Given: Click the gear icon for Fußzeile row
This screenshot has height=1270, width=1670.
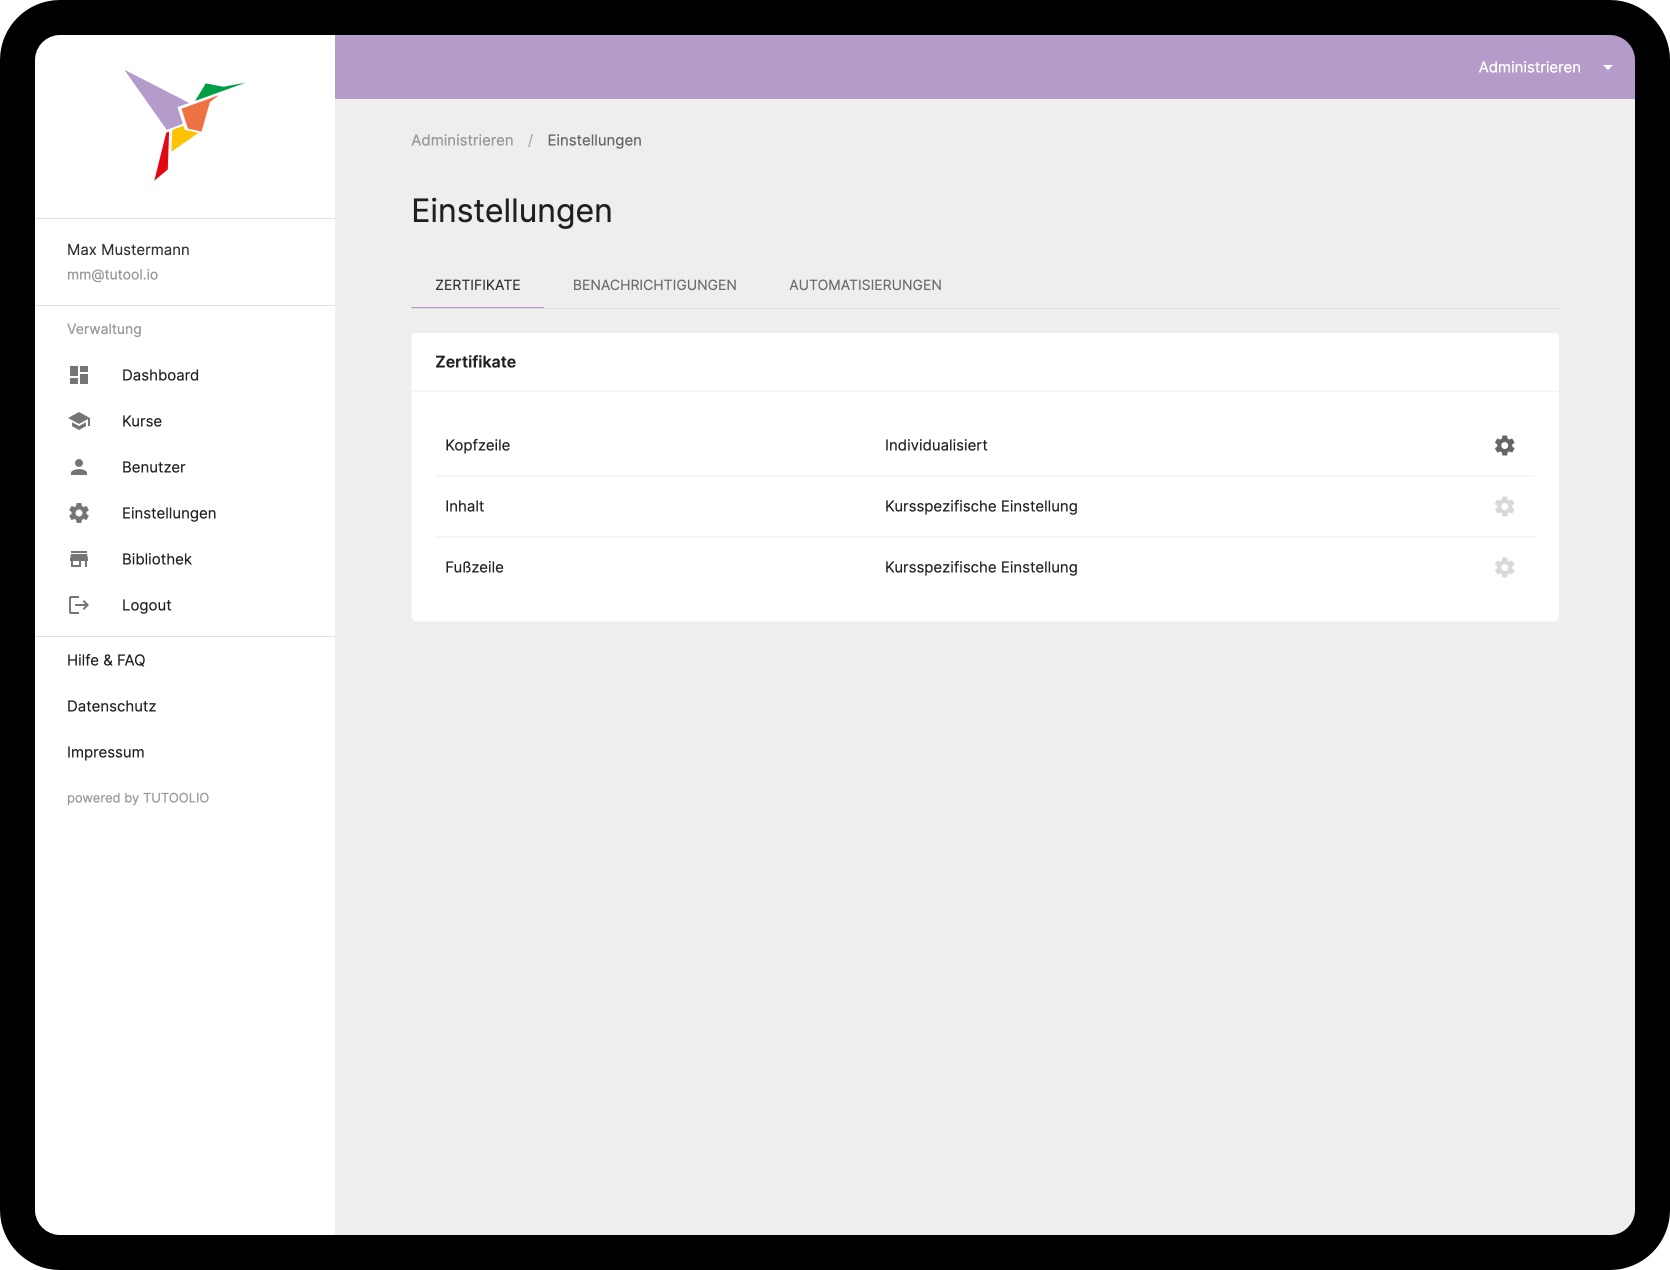Looking at the screenshot, I should 1504,567.
